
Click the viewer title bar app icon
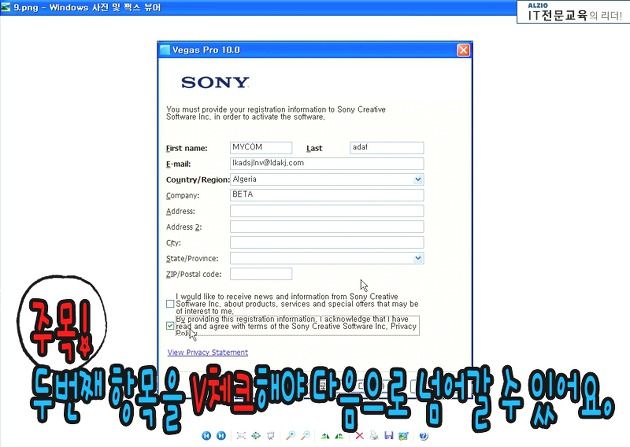coord(6,7)
